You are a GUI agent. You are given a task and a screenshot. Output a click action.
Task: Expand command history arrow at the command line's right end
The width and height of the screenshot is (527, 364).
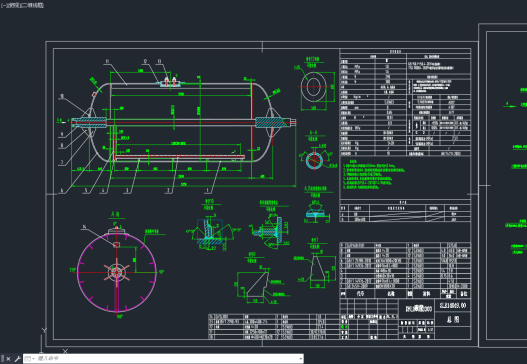pyautogui.click(x=300, y=359)
